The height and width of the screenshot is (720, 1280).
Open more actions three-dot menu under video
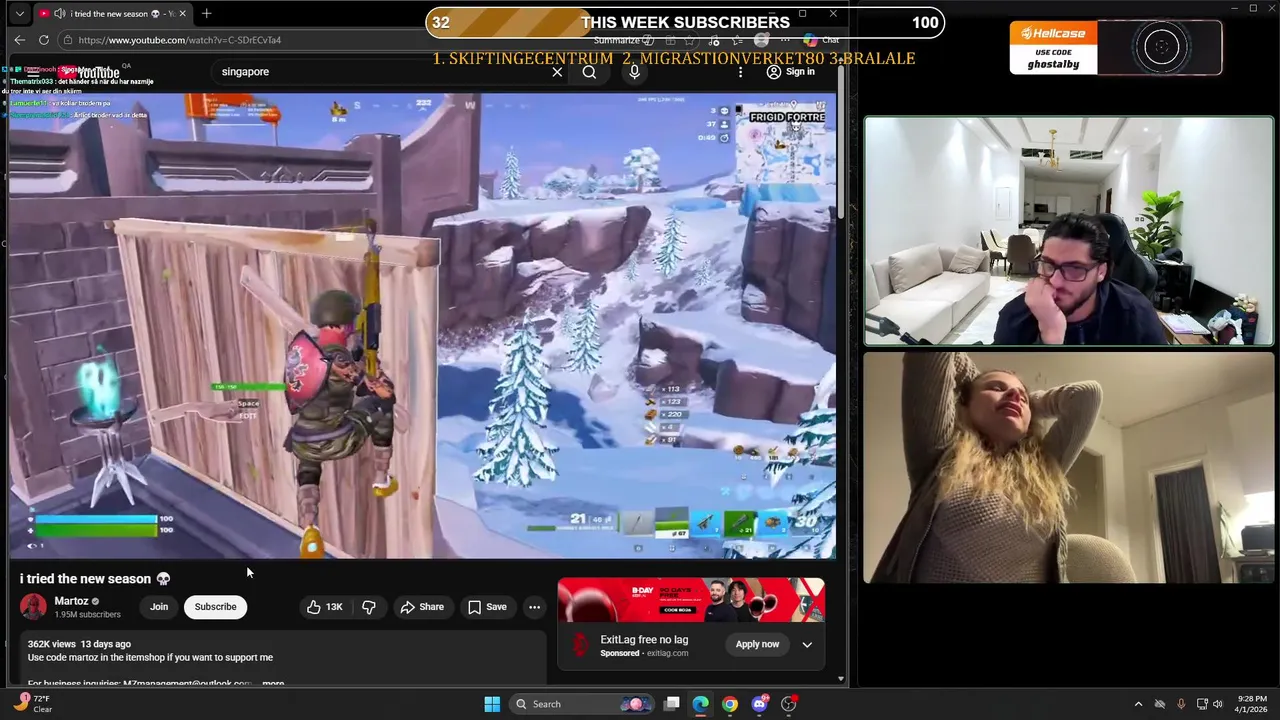click(534, 607)
